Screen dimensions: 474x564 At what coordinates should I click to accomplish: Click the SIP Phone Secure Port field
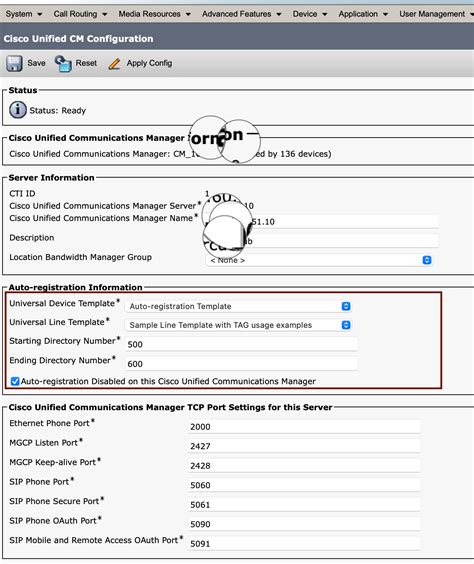[304, 505]
